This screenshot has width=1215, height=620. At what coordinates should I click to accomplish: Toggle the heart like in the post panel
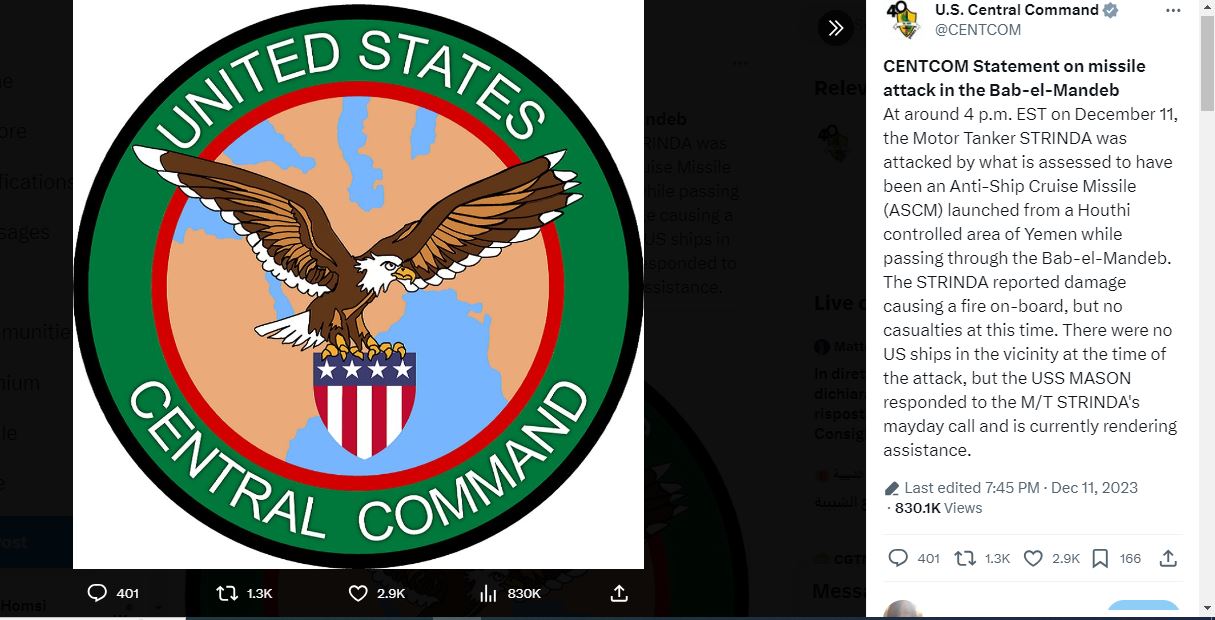(x=1033, y=558)
